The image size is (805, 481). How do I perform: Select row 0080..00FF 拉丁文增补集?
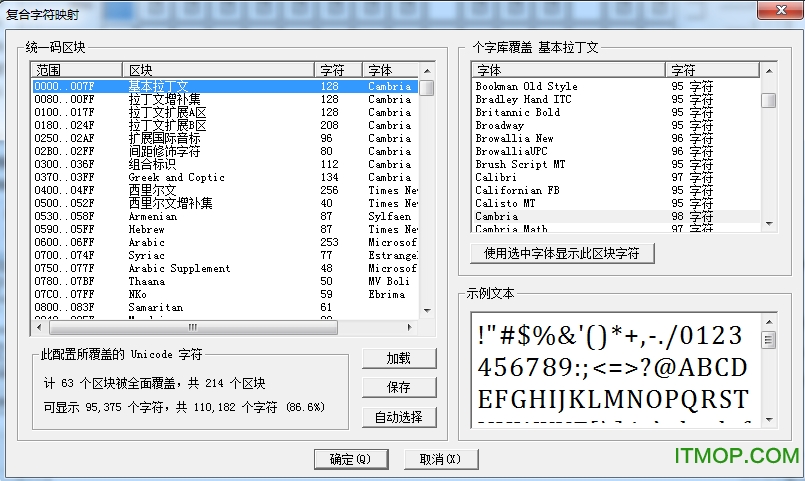225,99
